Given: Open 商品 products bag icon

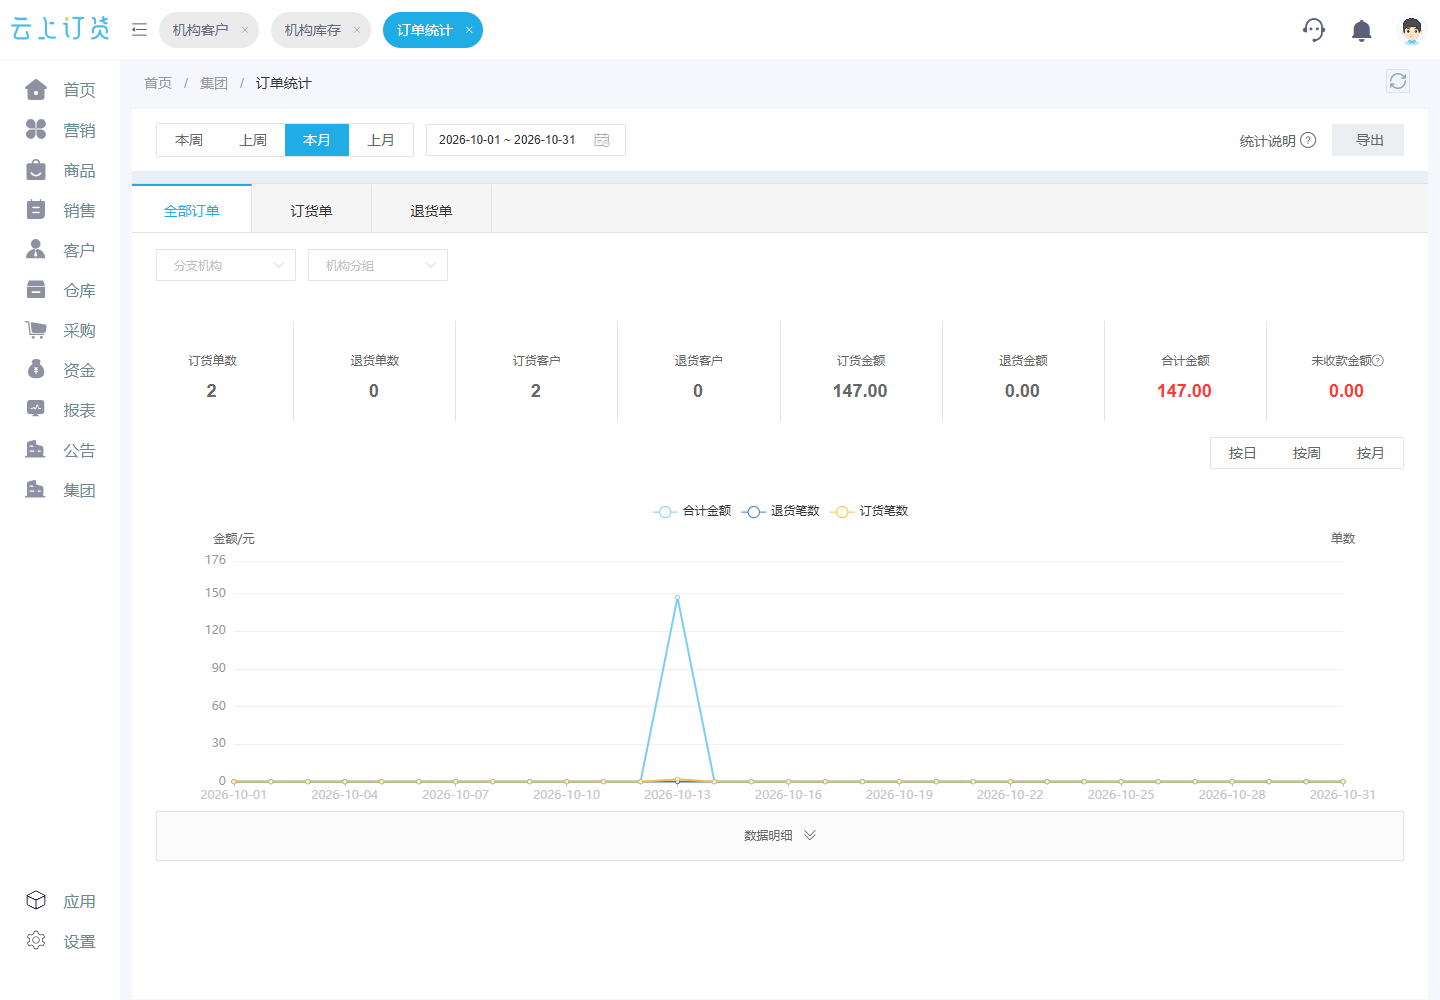Looking at the screenshot, I should point(36,170).
